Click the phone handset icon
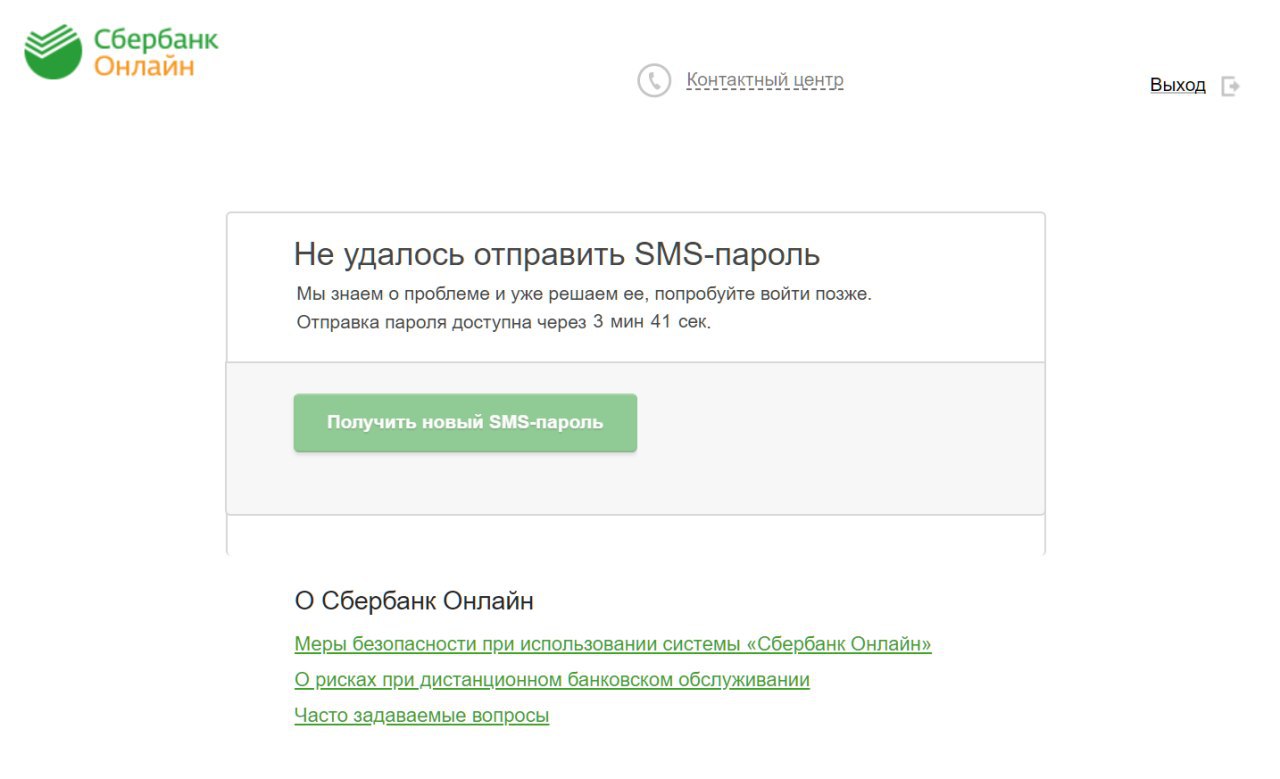Viewport: 1280px width, 779px height. click(654, 80)
